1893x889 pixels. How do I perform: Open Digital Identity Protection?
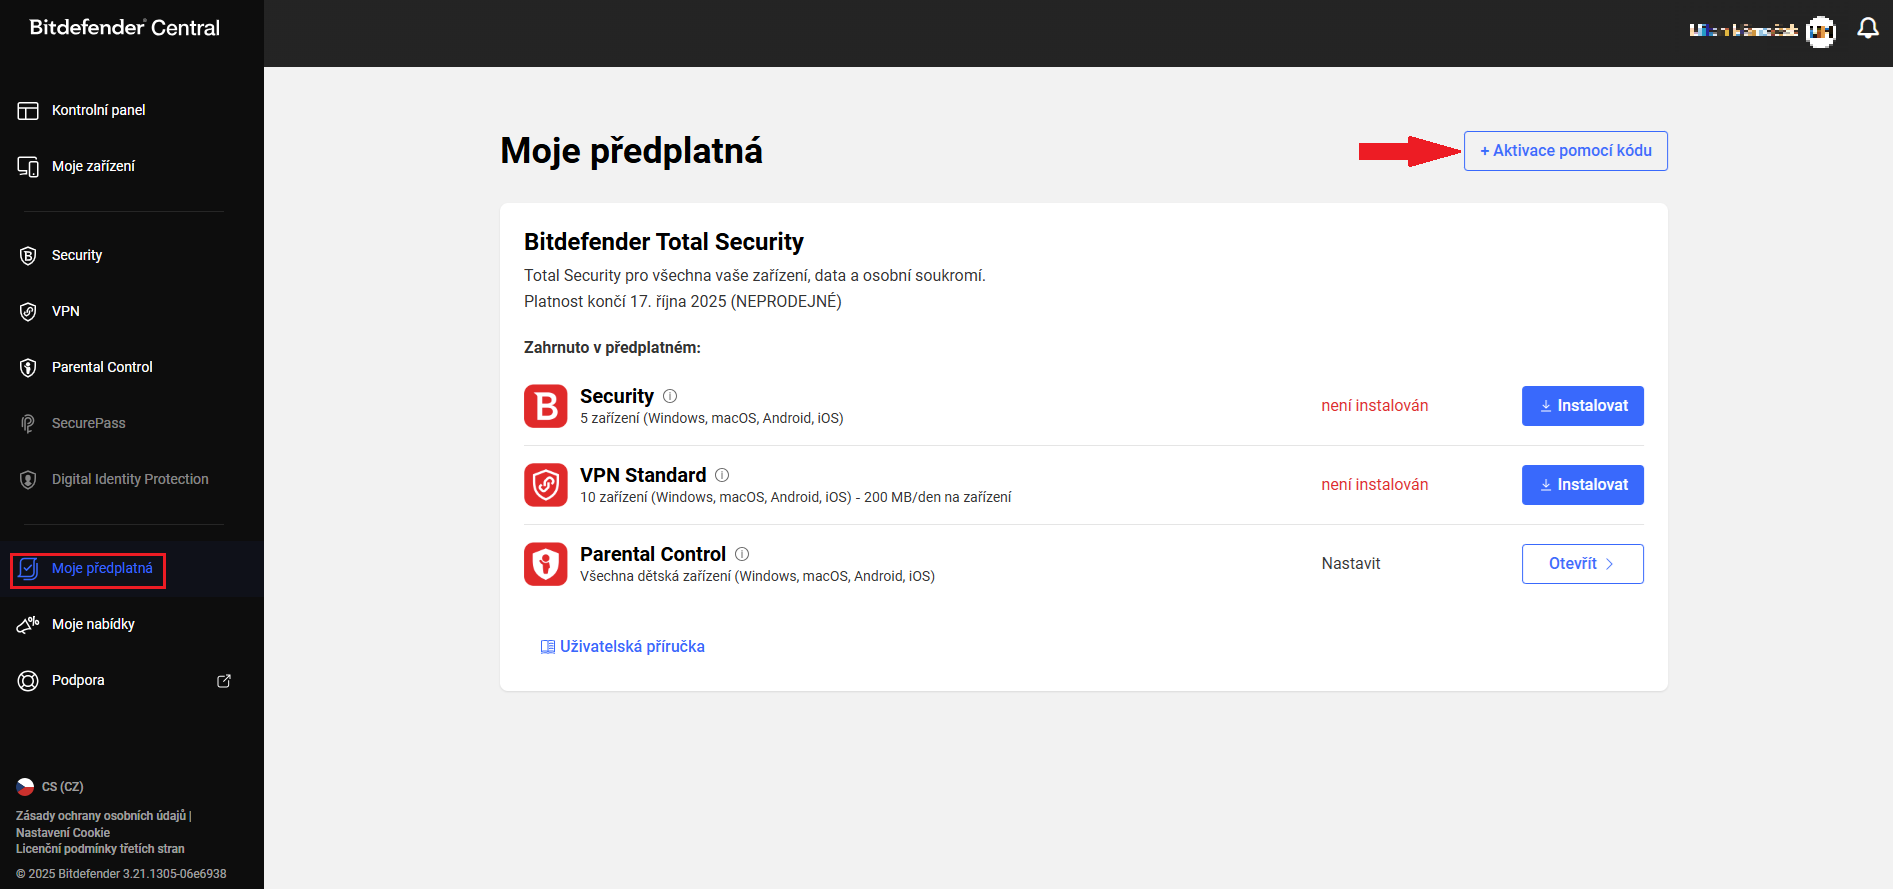point(132,479)
